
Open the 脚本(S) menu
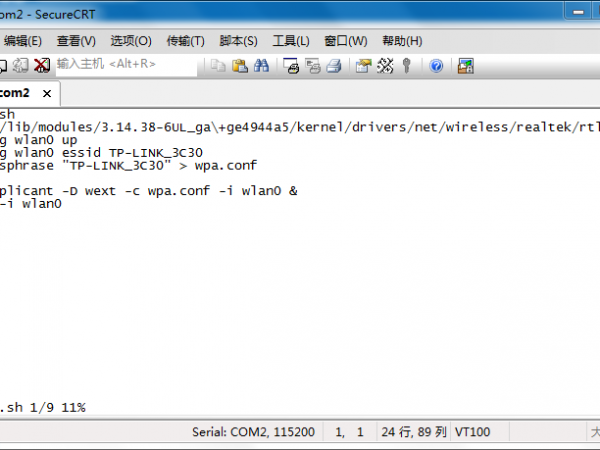click(238, 41)
